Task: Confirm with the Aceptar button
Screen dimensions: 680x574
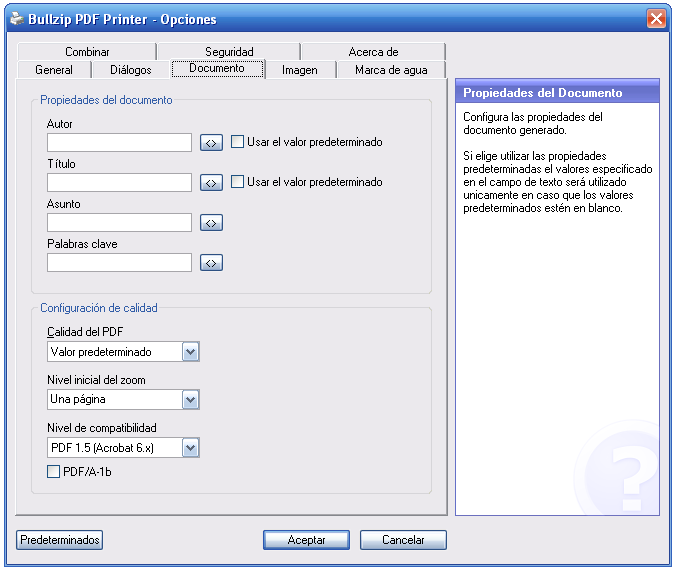Action: (x=306, y=540)
